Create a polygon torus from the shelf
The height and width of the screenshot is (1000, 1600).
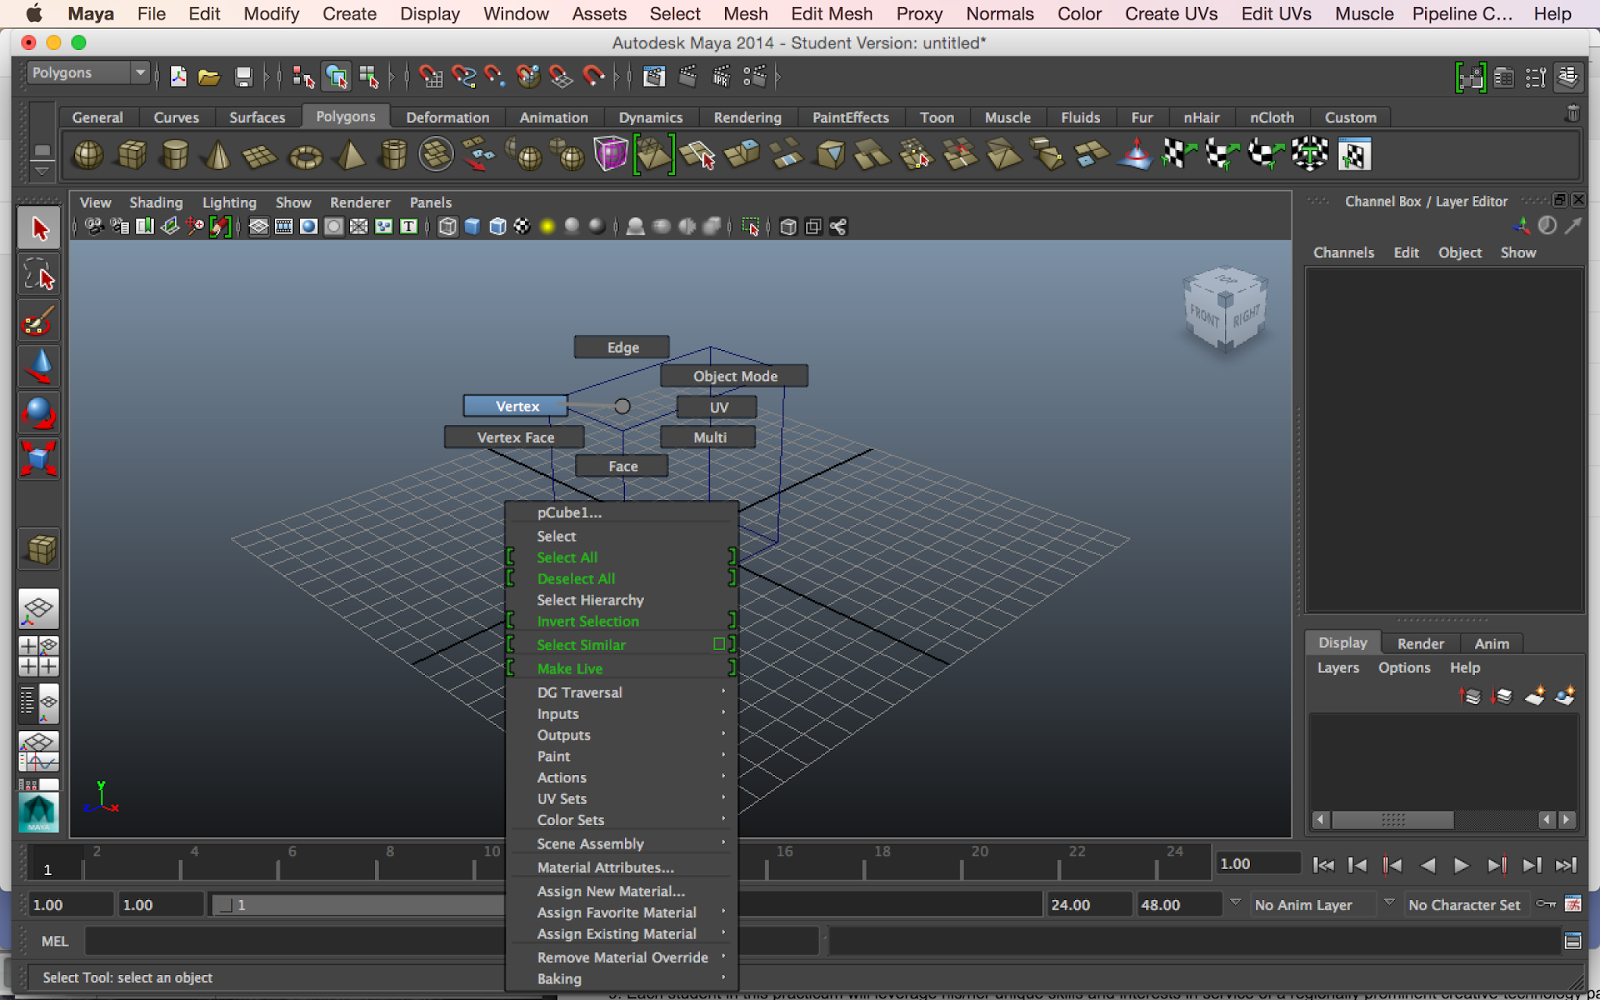point(305,156)
